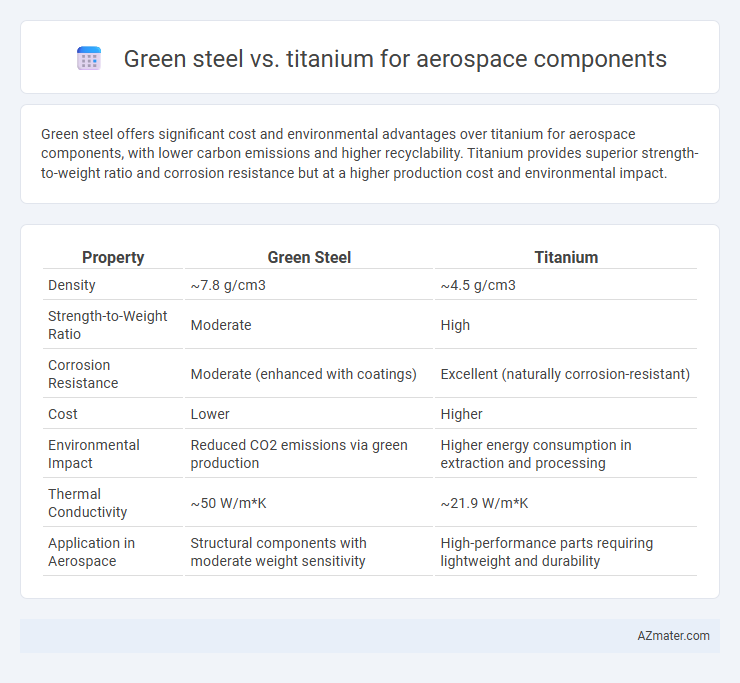
Task: Click the 'Titanium' column header
Action: click(566, 257)
